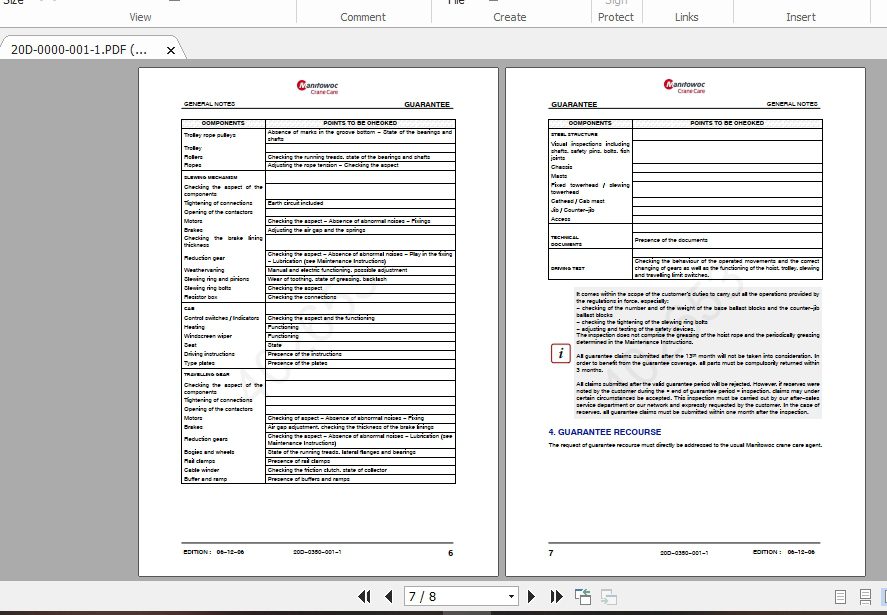Open the Insert ribbon group

coord(800,17)
